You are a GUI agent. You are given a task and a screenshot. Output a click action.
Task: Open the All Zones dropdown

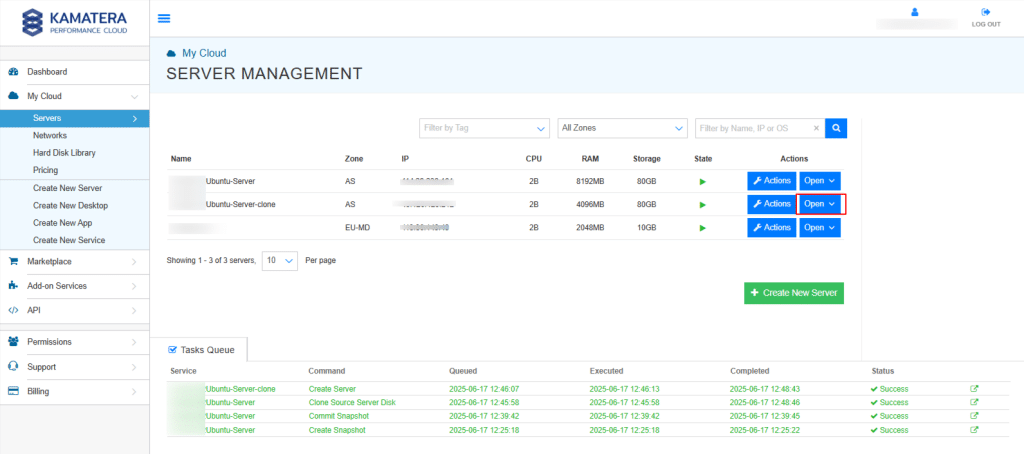[x=622, y=128]
